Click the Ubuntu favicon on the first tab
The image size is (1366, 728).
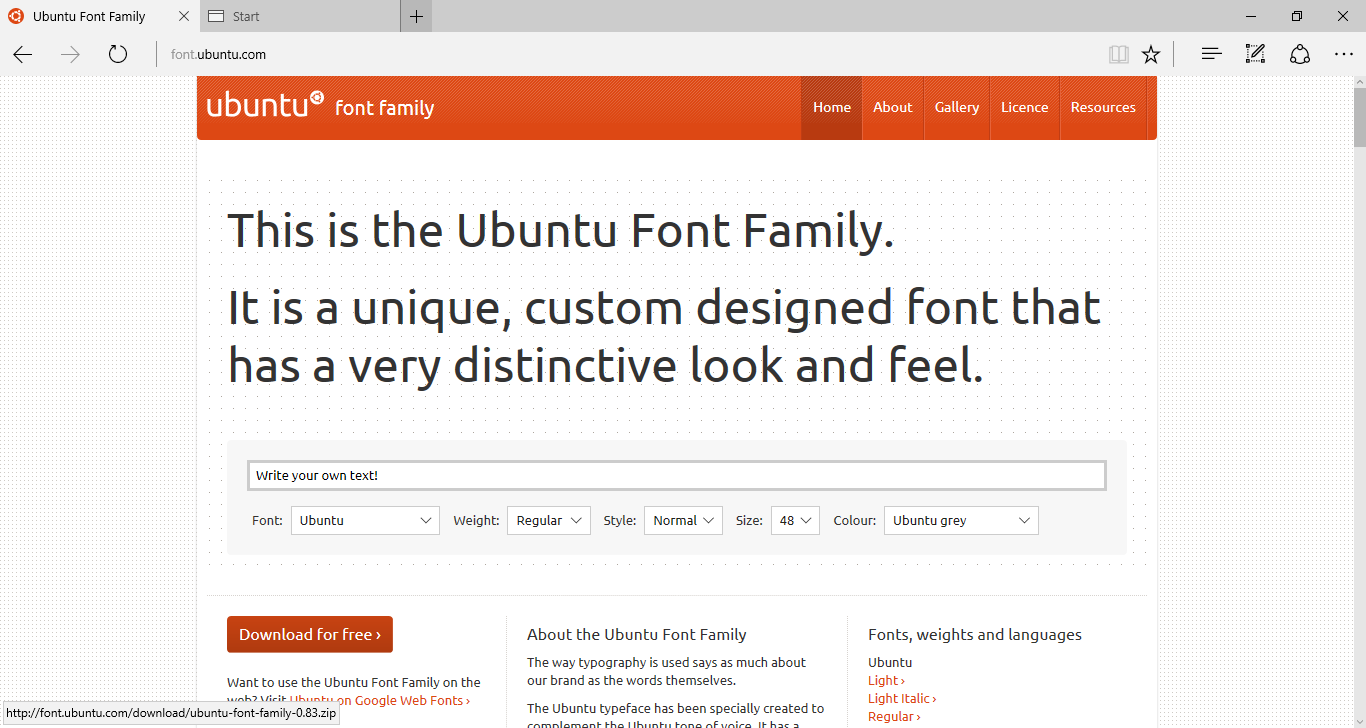click(16, 16)
